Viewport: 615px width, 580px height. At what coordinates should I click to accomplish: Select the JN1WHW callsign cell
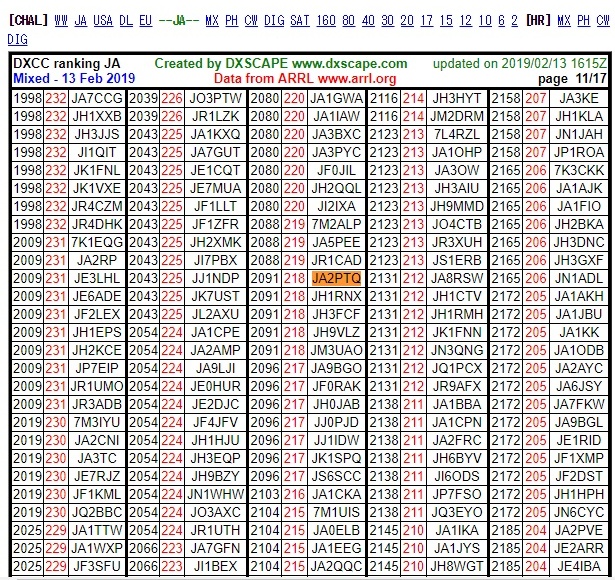pyautogui.click(x=215, y=494)
